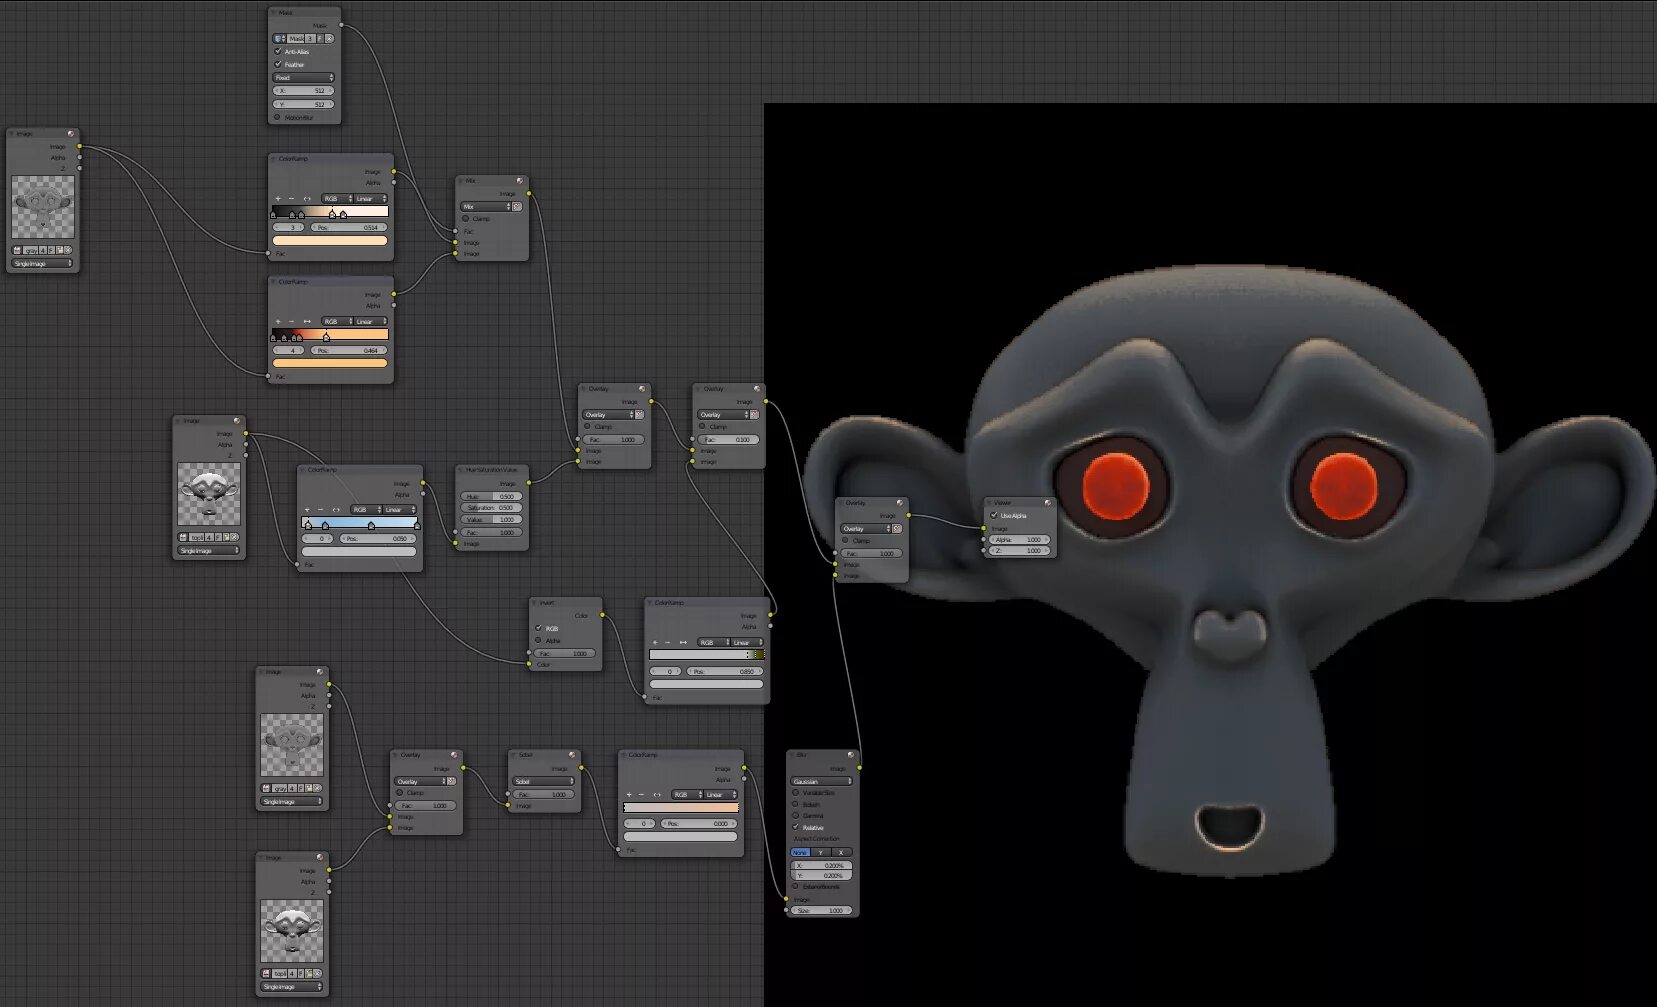
Task: Delete a stop on the ColorRamp with Pos 0.464
Action: point(291,322)
